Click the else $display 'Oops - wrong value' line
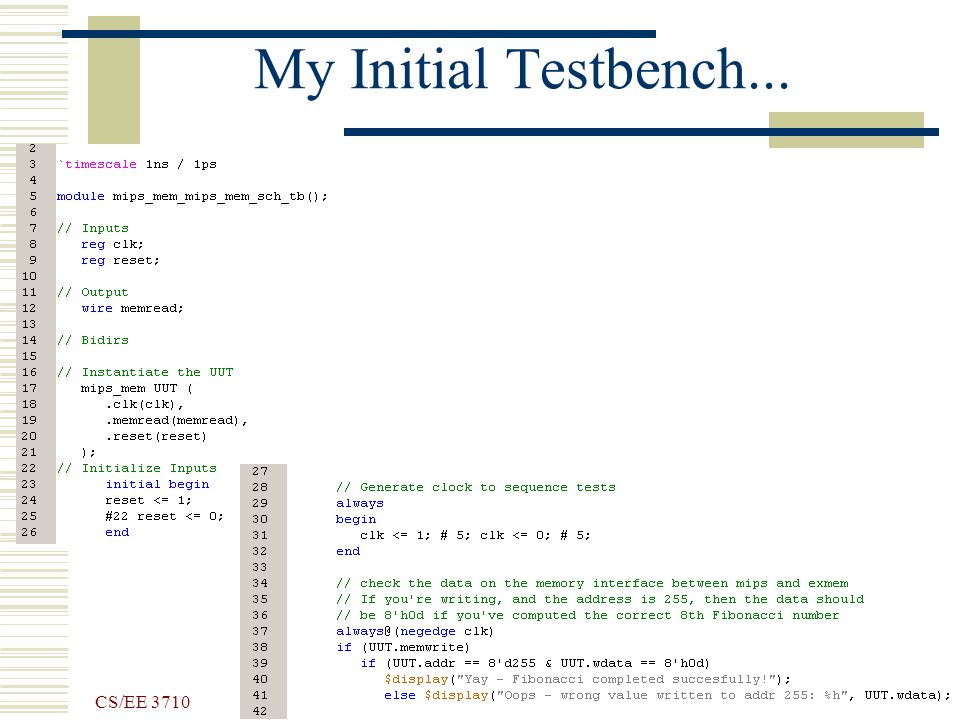 pos(667,696)
